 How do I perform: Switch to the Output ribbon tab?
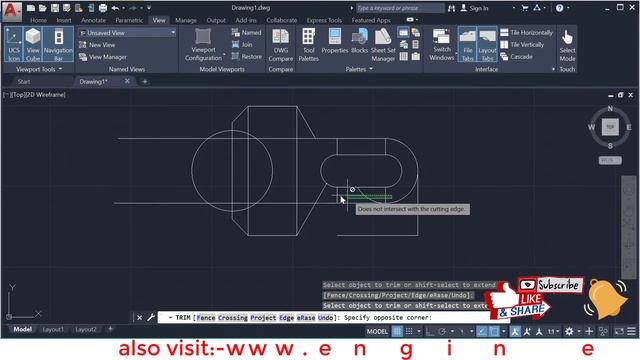(x=216, y=20)
